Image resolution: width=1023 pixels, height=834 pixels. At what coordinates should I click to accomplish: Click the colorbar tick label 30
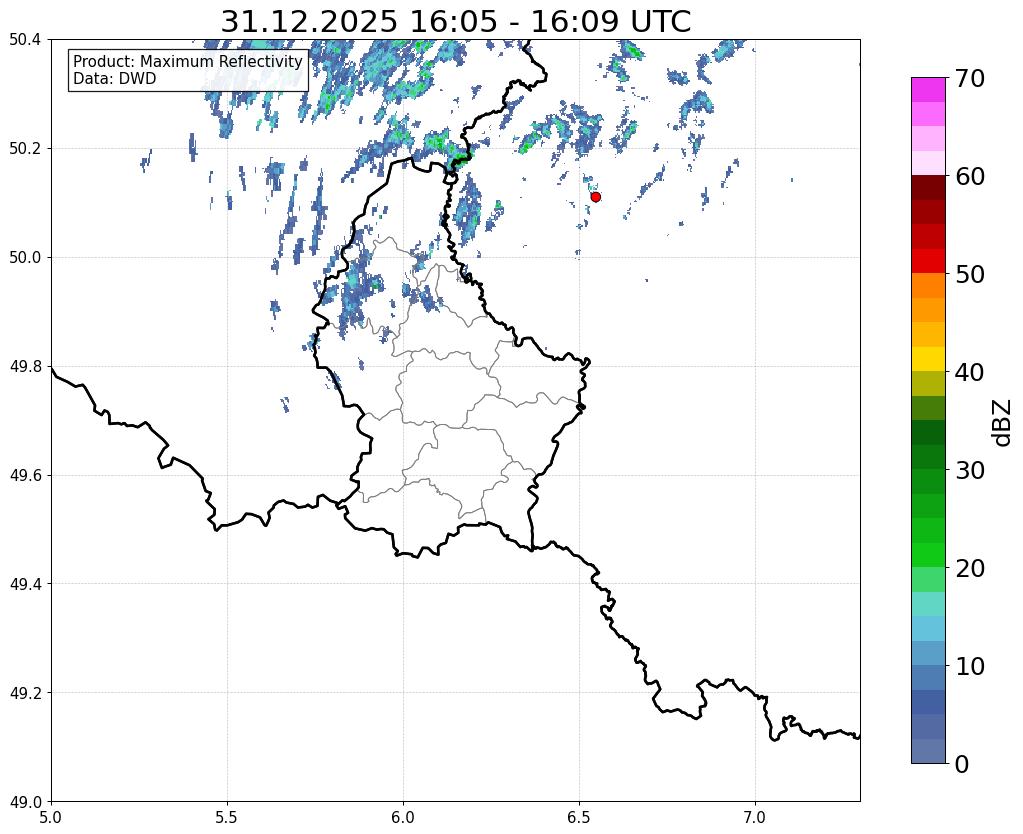[969, 470]
